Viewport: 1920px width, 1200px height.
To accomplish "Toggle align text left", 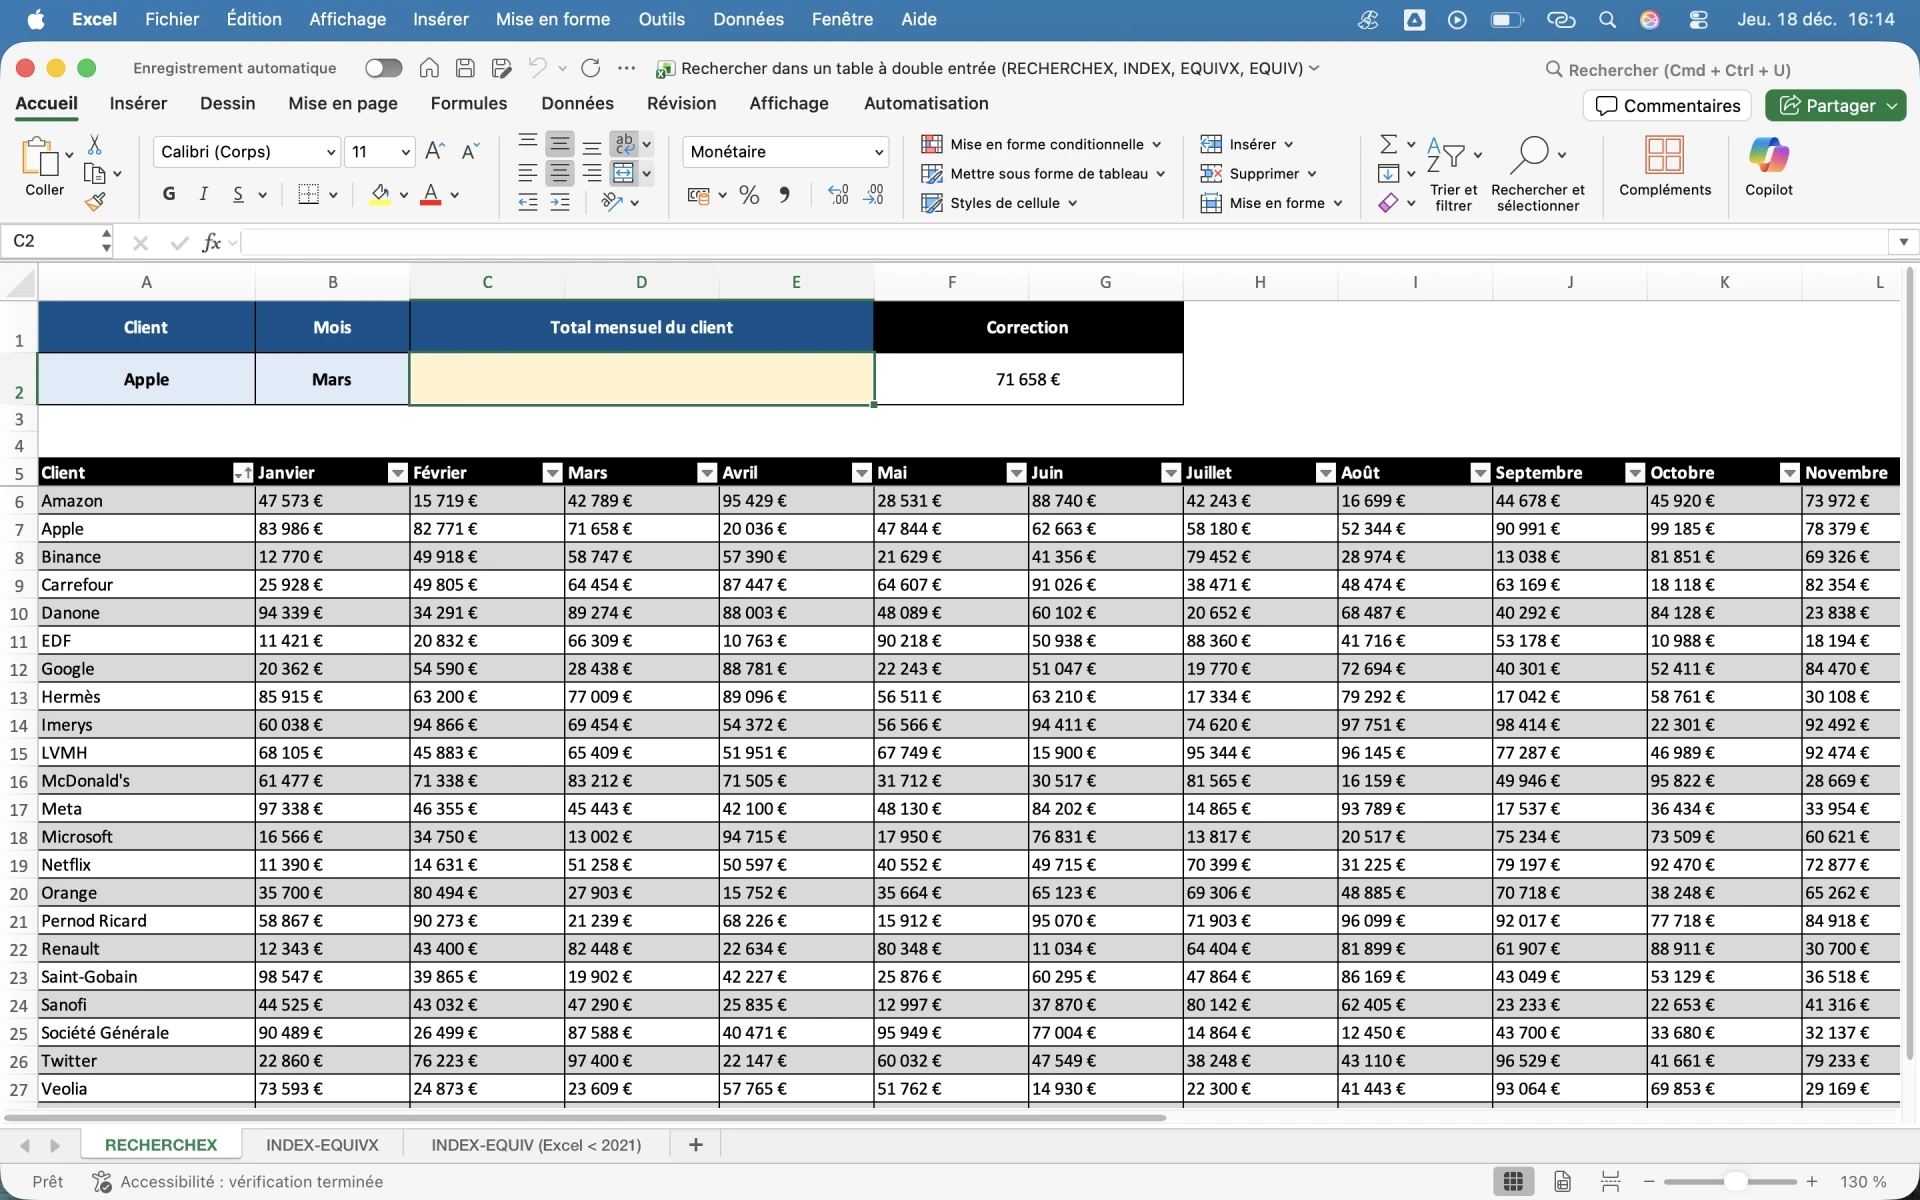I will [527, 174].
